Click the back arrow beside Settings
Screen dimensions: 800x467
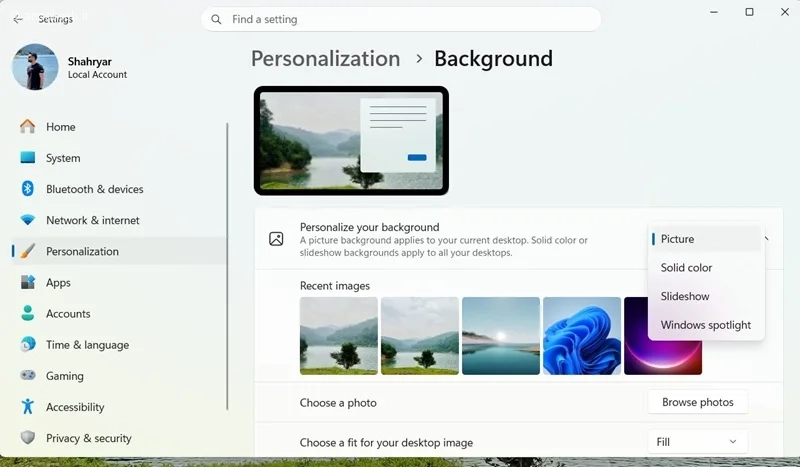pyautogui.click(x=18, y=19)
